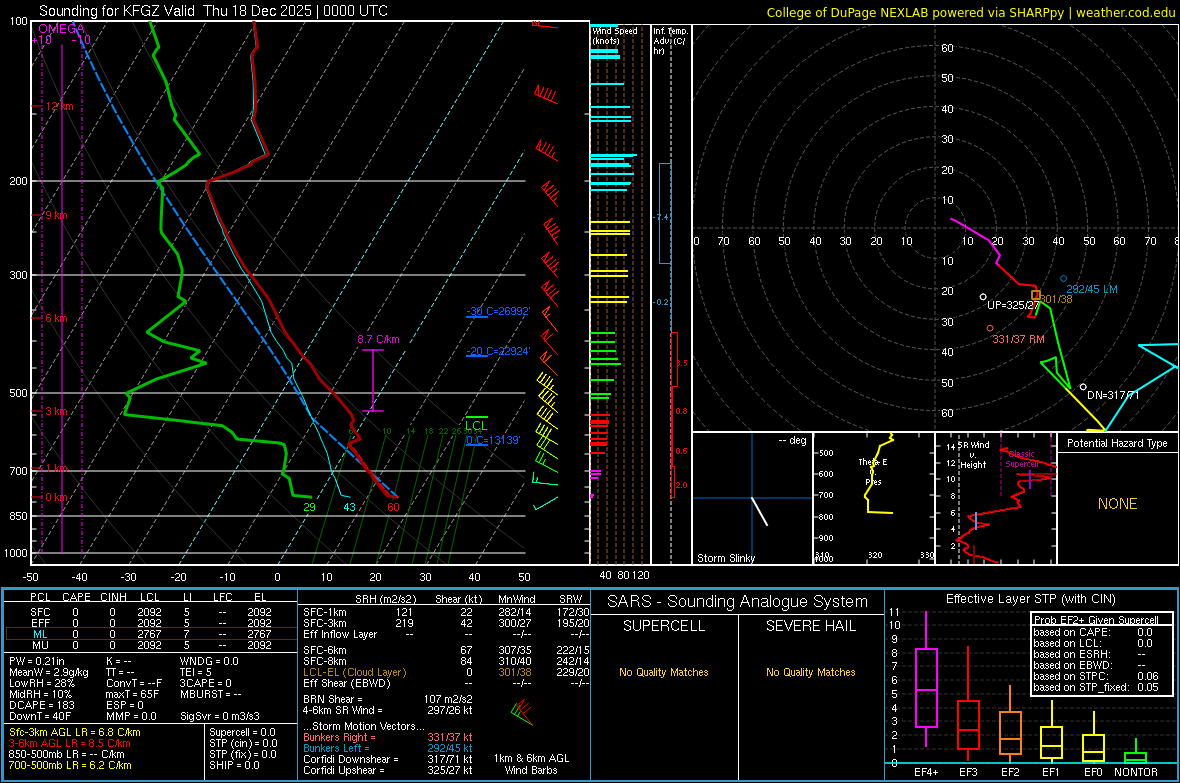Click '700-500mb LR = 6.2 C/km'

(70, 765)
